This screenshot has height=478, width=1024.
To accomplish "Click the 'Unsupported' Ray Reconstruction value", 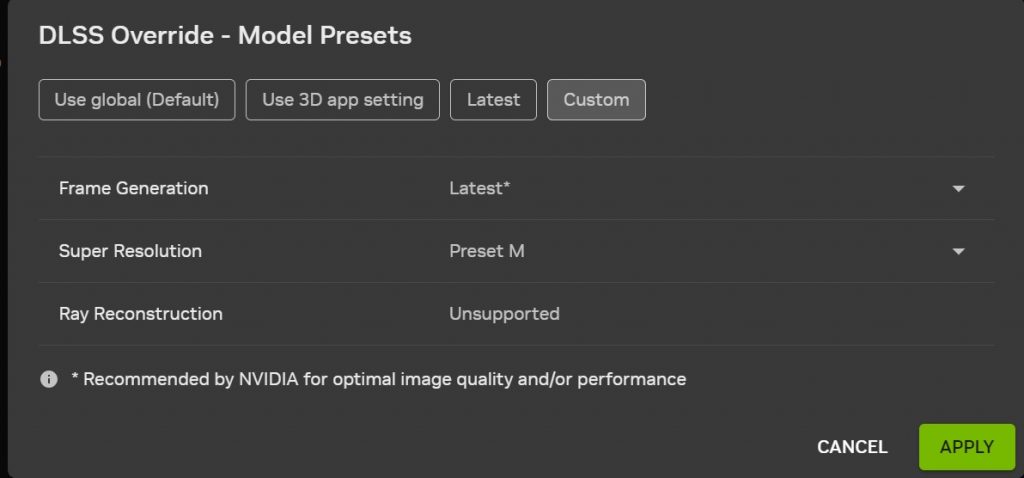I will 504,314.
